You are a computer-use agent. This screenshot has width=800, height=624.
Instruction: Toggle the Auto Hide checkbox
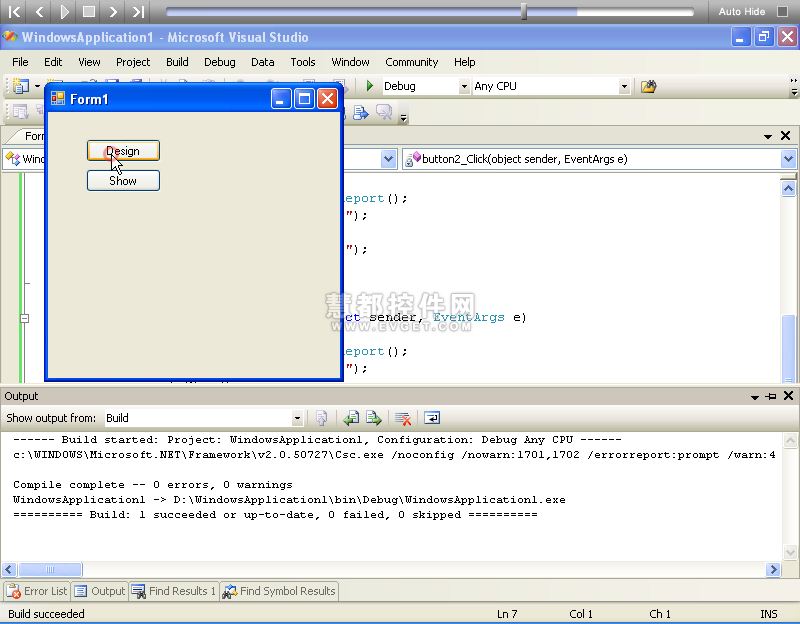[782, 11]
